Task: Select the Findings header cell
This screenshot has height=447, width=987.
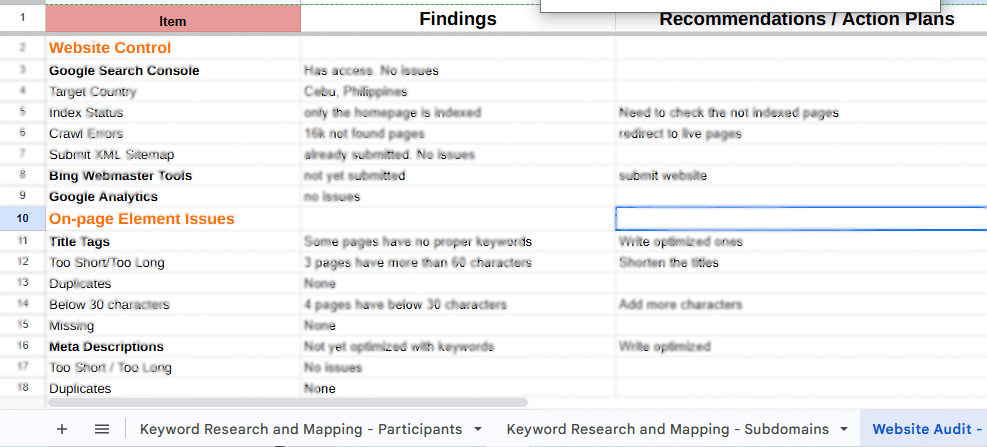Action: point(457,19)
